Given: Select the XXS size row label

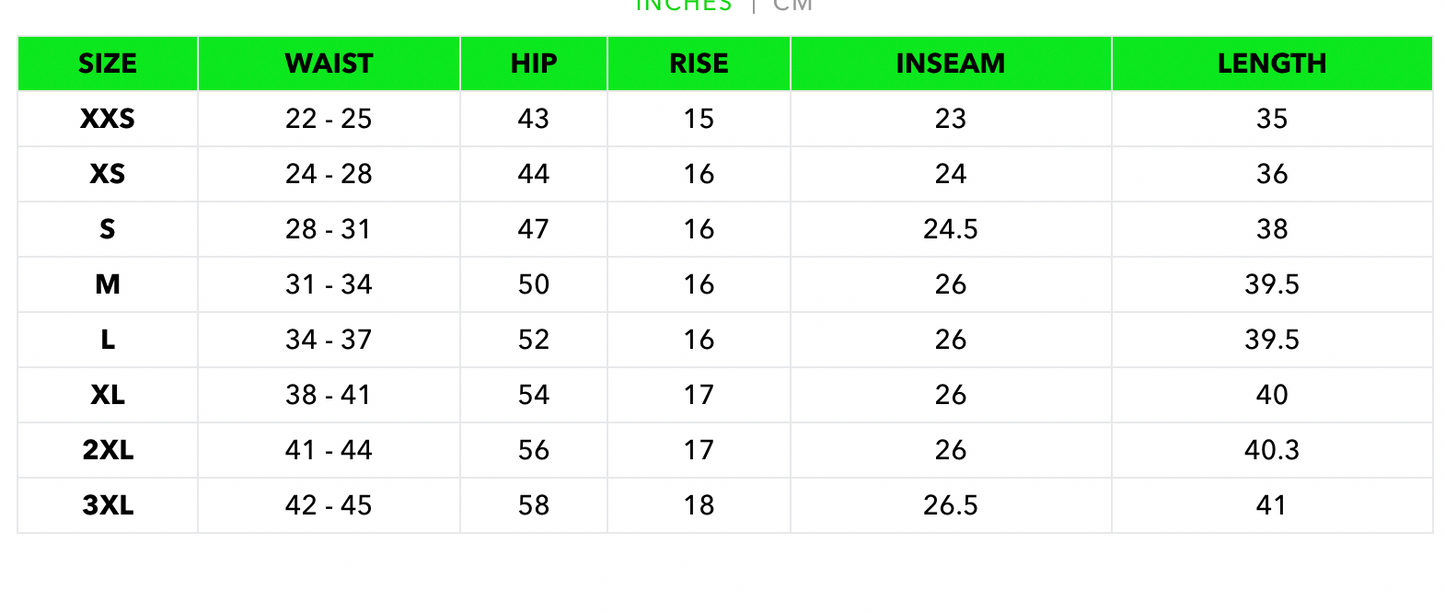Looking at the screenshot, I should [107, 119].
